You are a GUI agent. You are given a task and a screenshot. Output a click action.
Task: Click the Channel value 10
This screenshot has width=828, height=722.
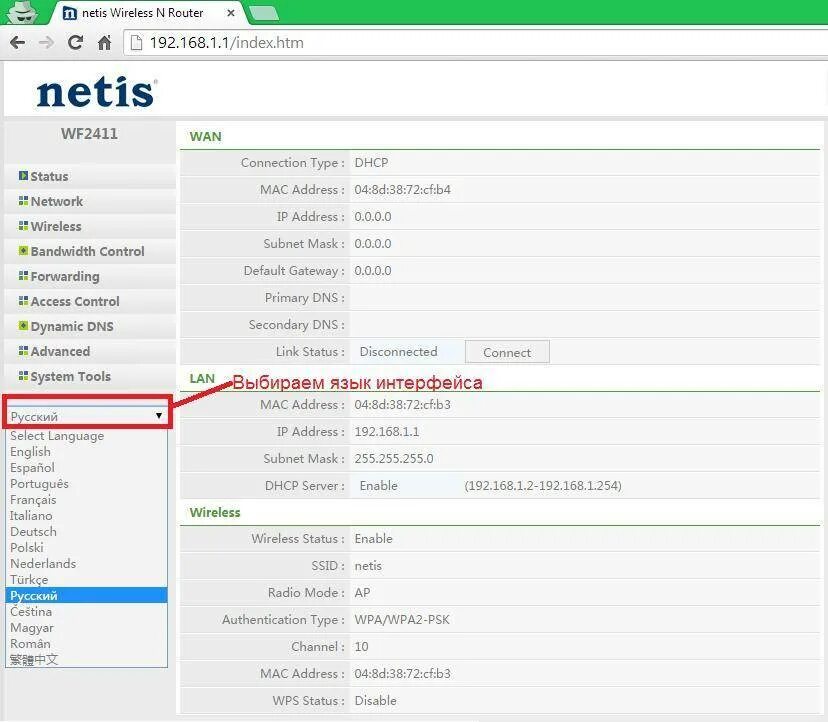361,646
